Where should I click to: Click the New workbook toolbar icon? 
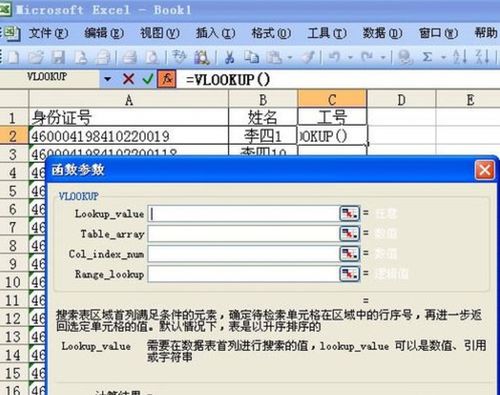tap(13, 57)
